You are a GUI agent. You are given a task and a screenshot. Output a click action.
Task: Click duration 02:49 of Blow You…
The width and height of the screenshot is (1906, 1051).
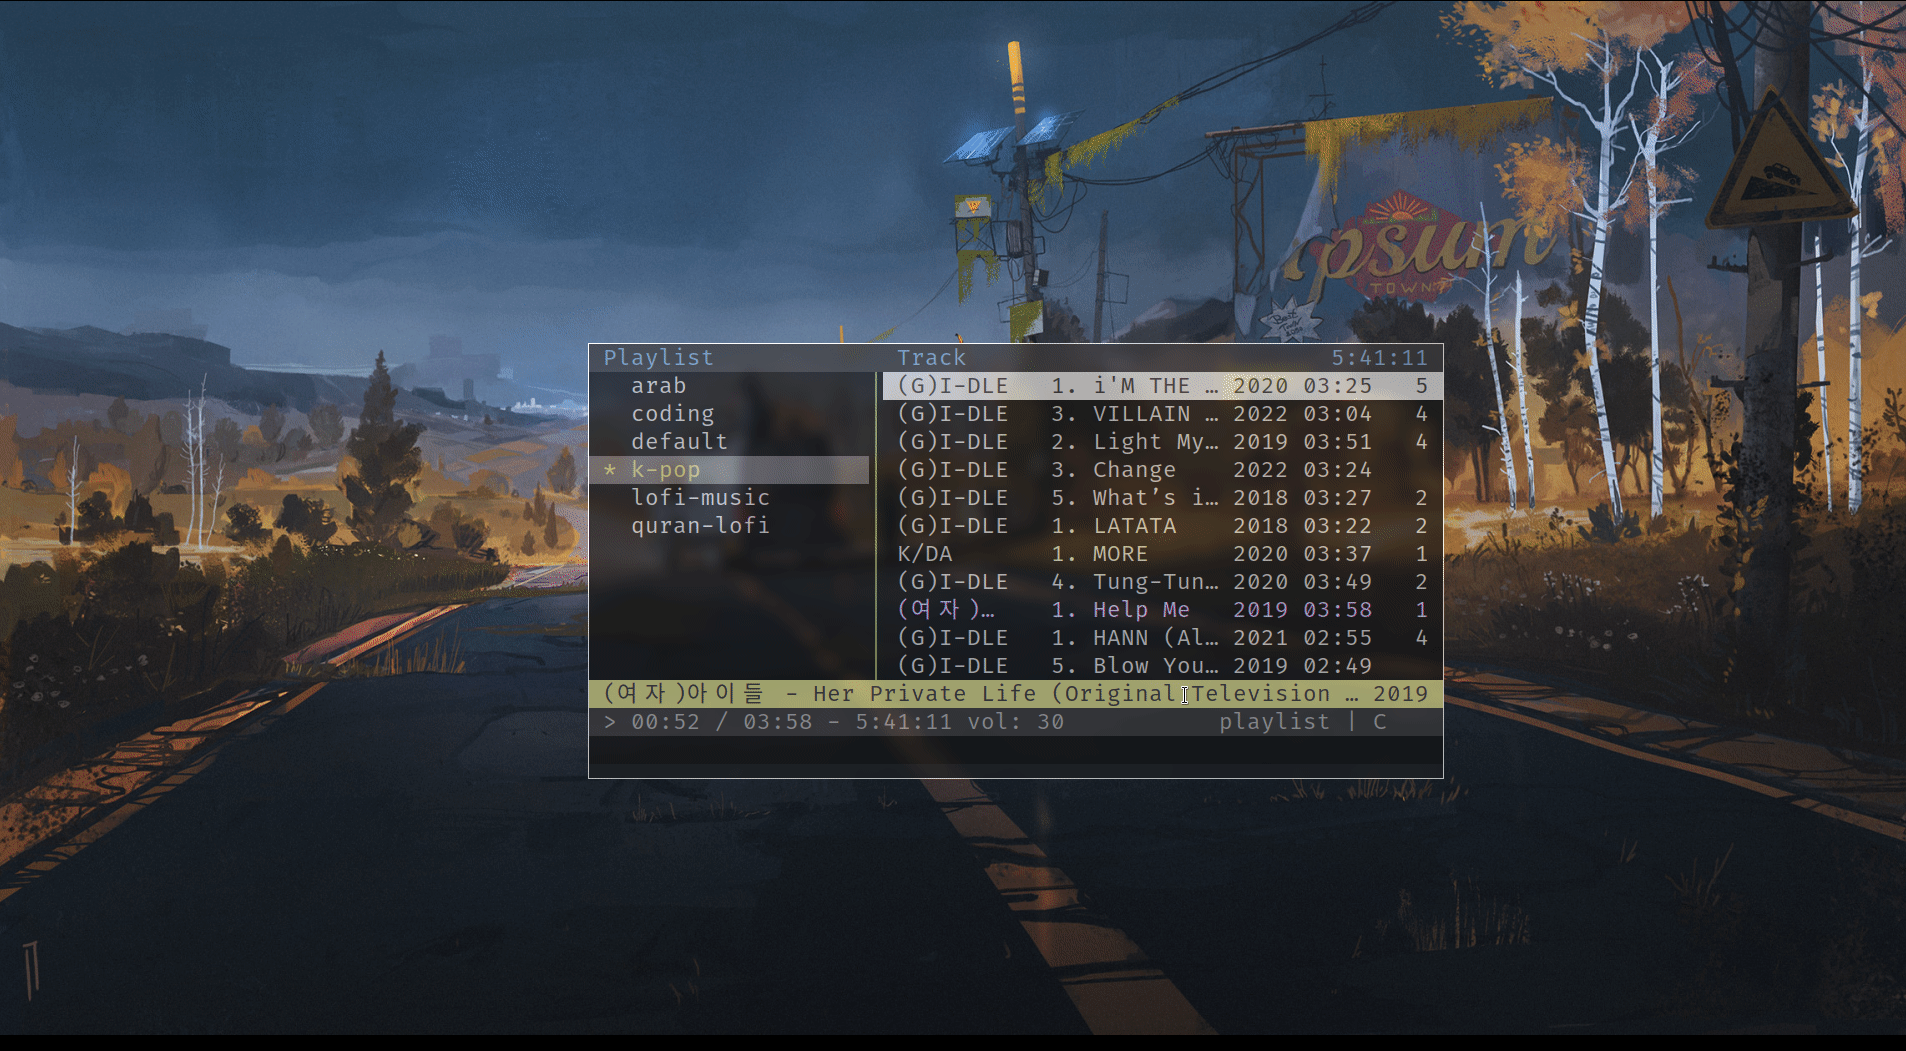tap(1337, 666)
